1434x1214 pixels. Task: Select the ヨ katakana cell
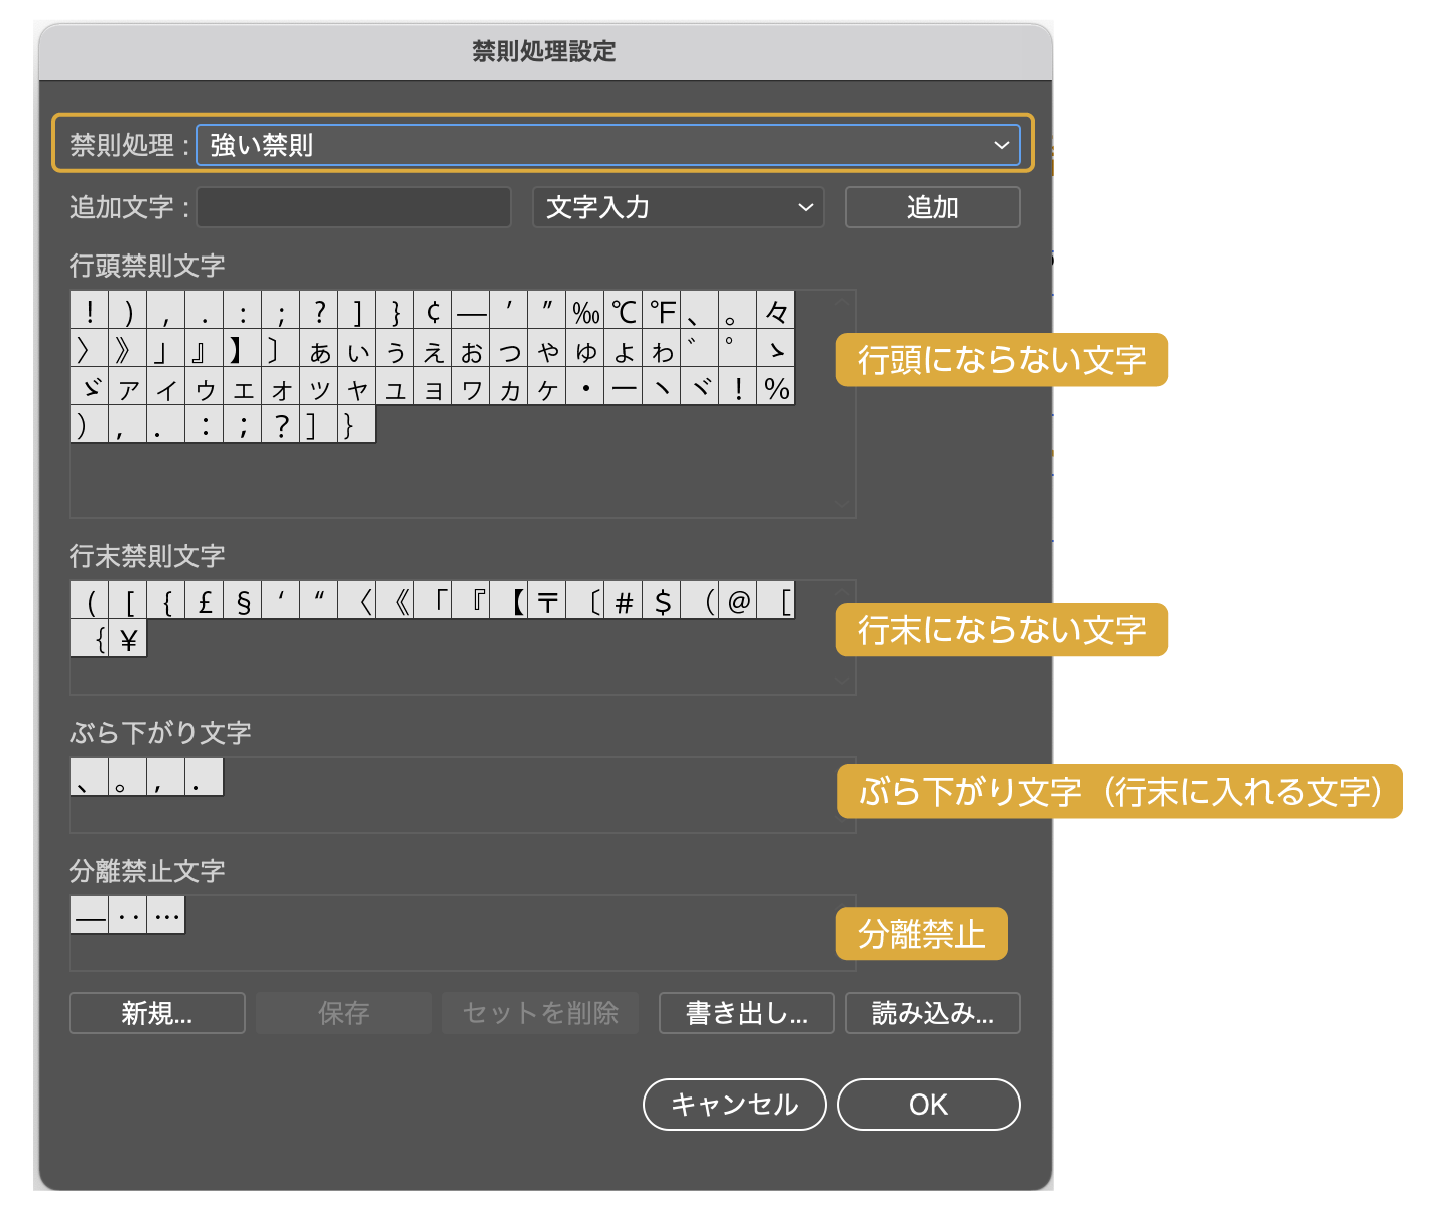click(x=433, y=386)
